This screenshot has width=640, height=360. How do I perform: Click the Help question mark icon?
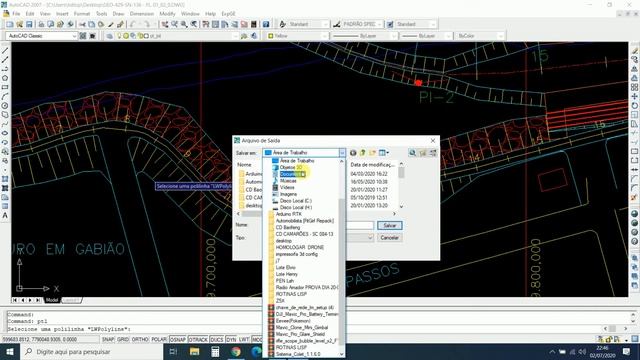(x=266, y=24)
